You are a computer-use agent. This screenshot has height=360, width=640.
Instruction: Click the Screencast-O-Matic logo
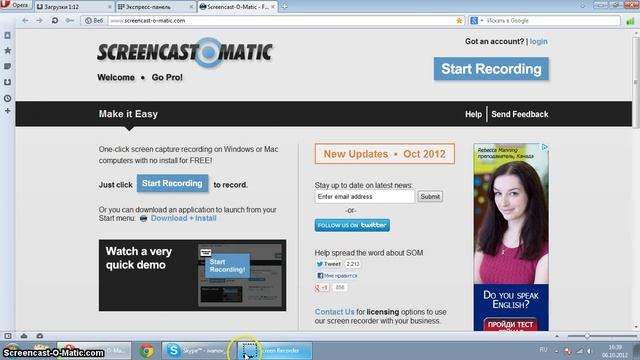[185, 52]
